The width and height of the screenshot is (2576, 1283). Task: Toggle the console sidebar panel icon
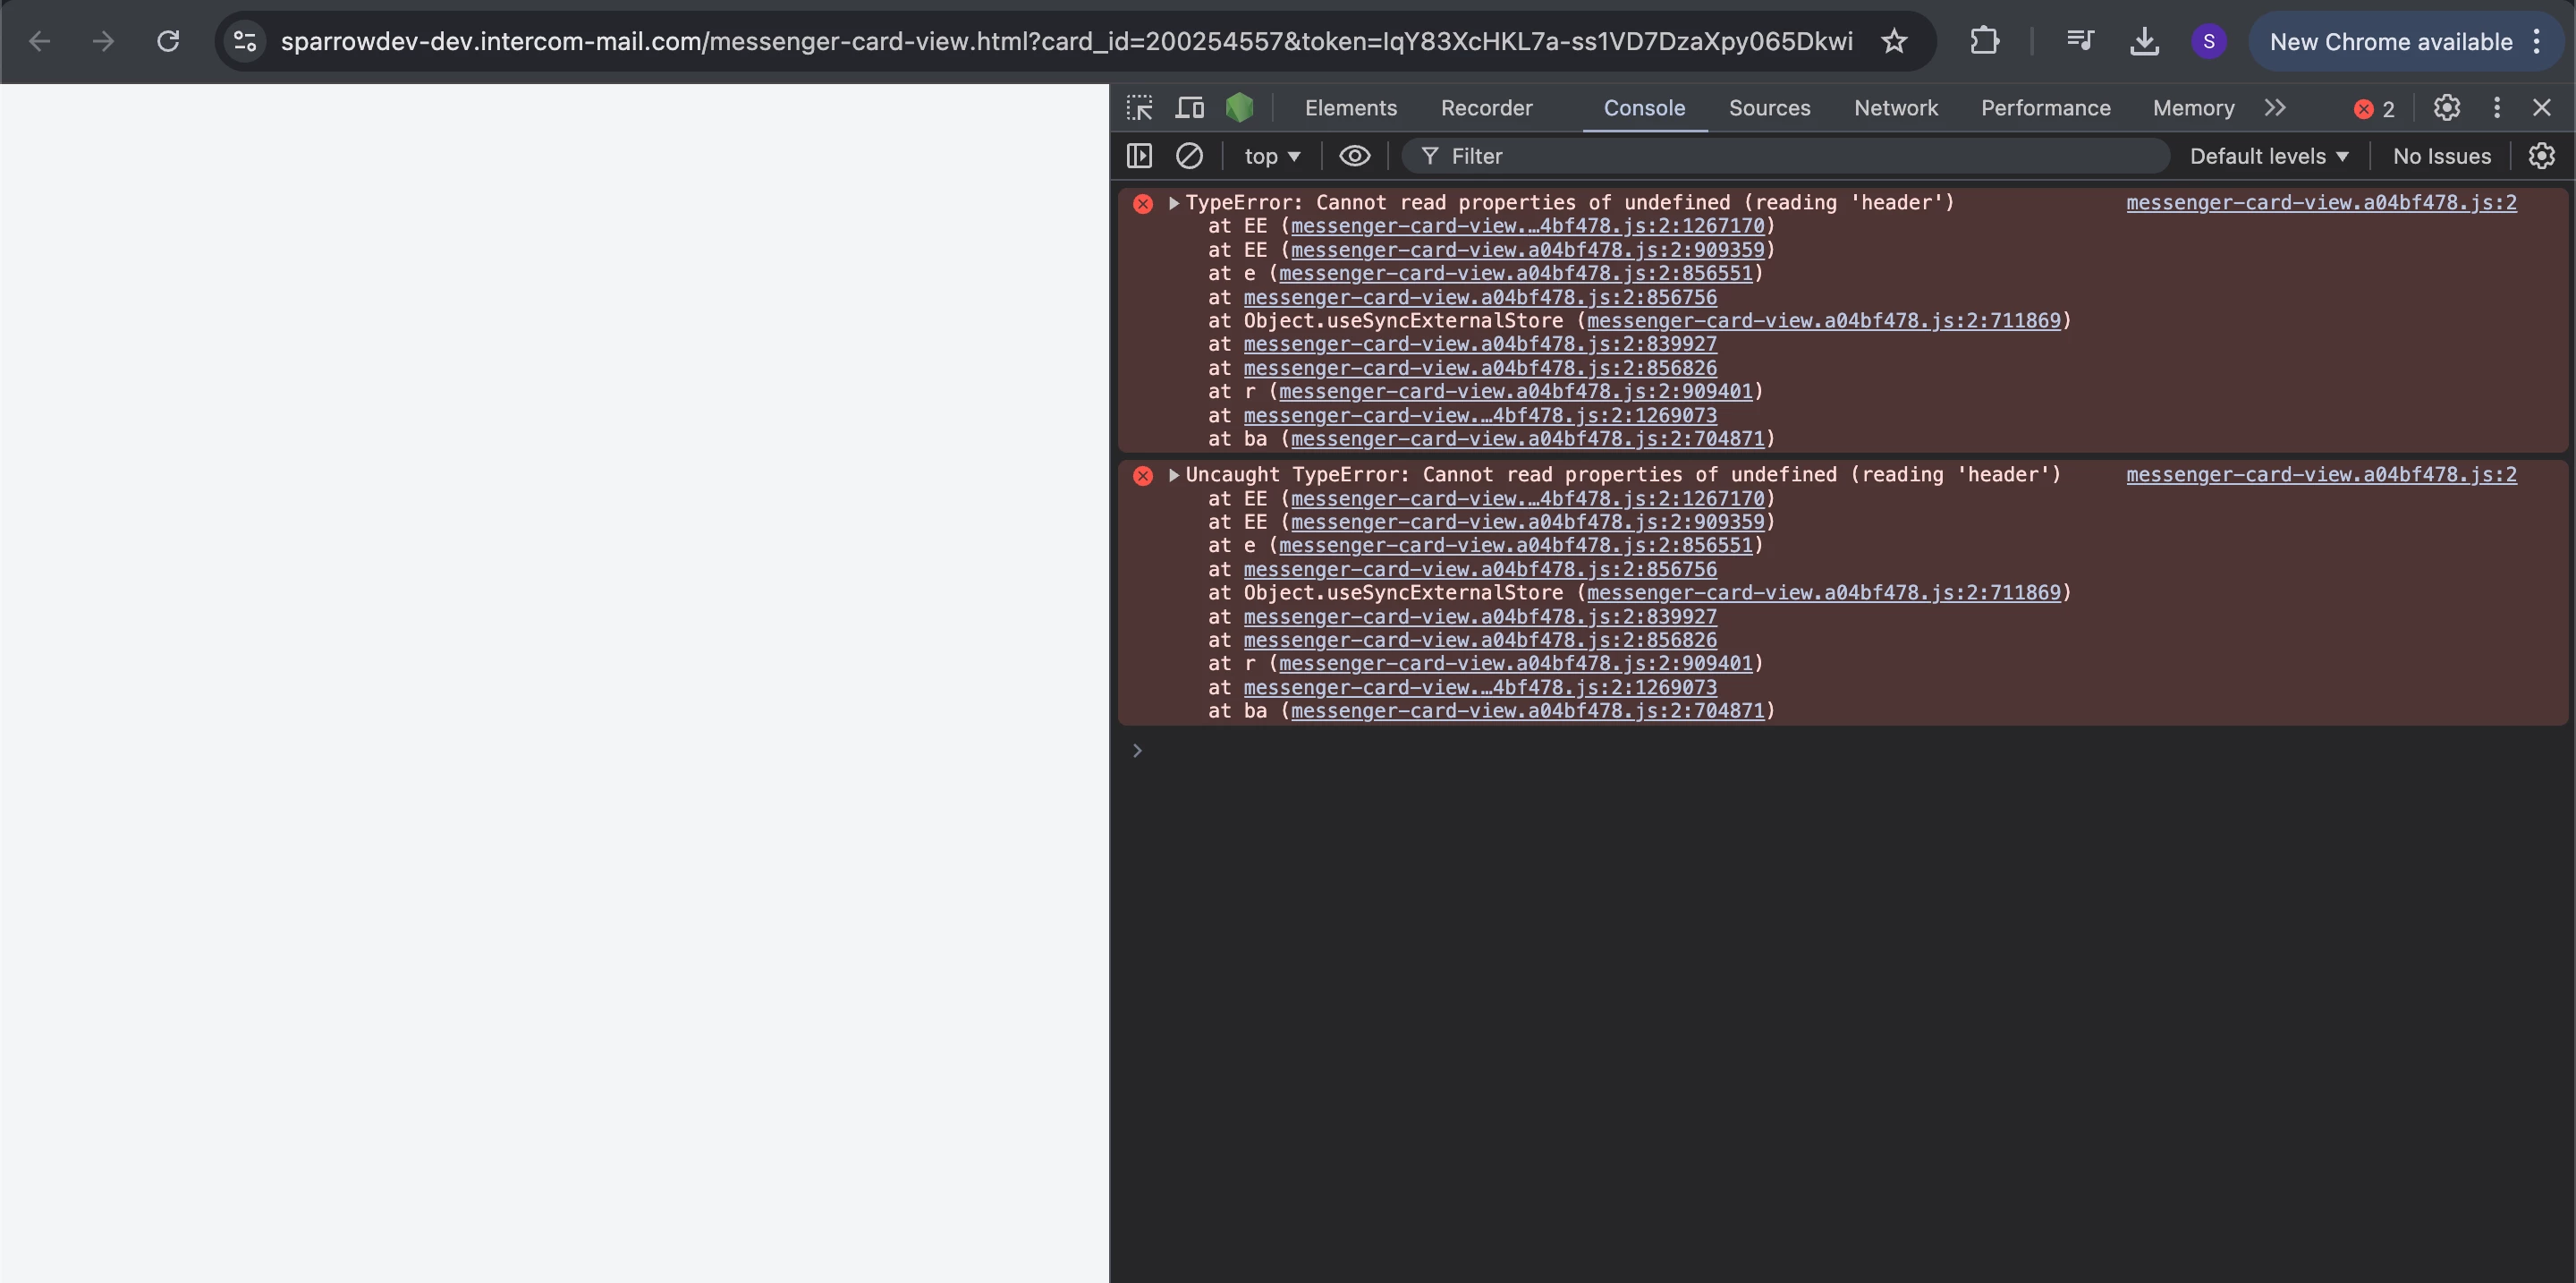[x=1139, y=156]
